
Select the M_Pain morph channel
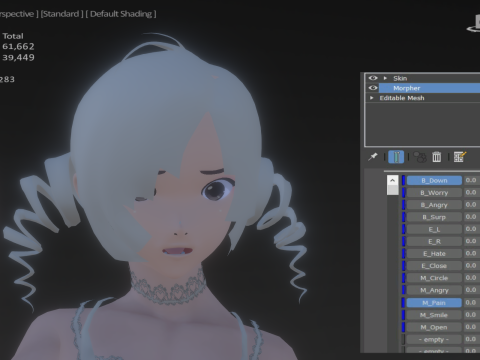click(434, 303)
